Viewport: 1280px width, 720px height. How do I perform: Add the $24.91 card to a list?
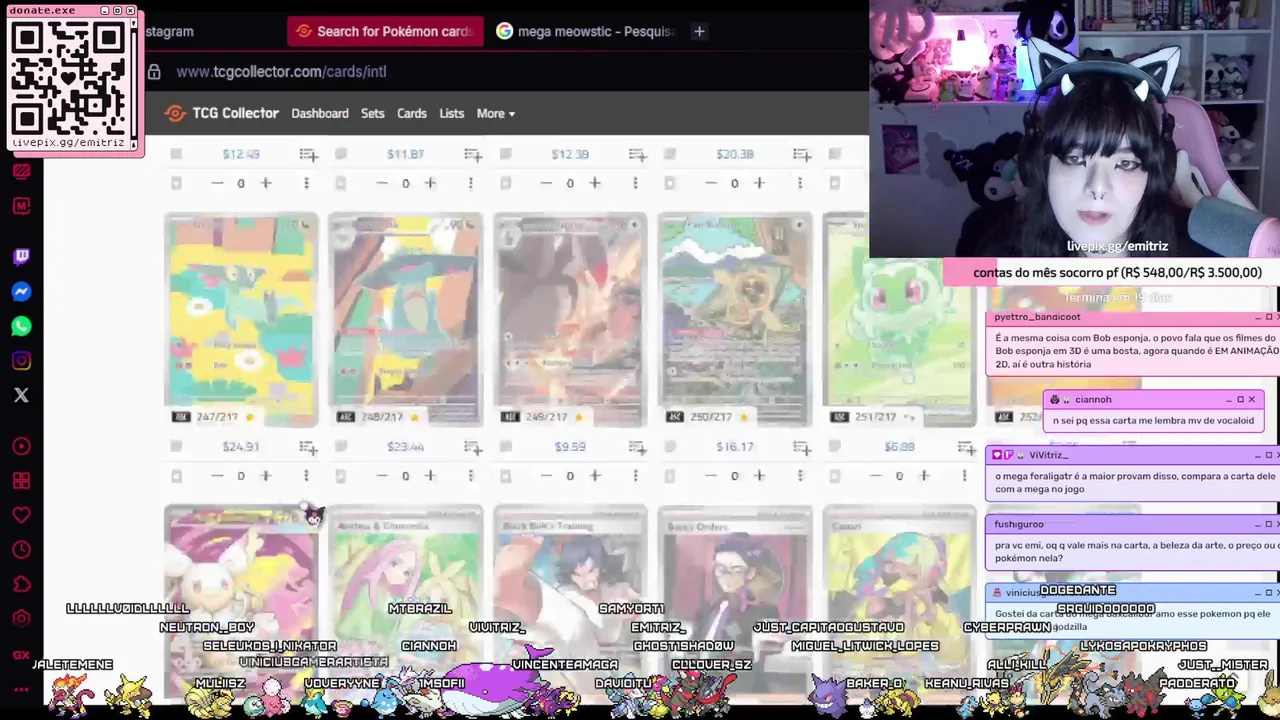point(308,447)
